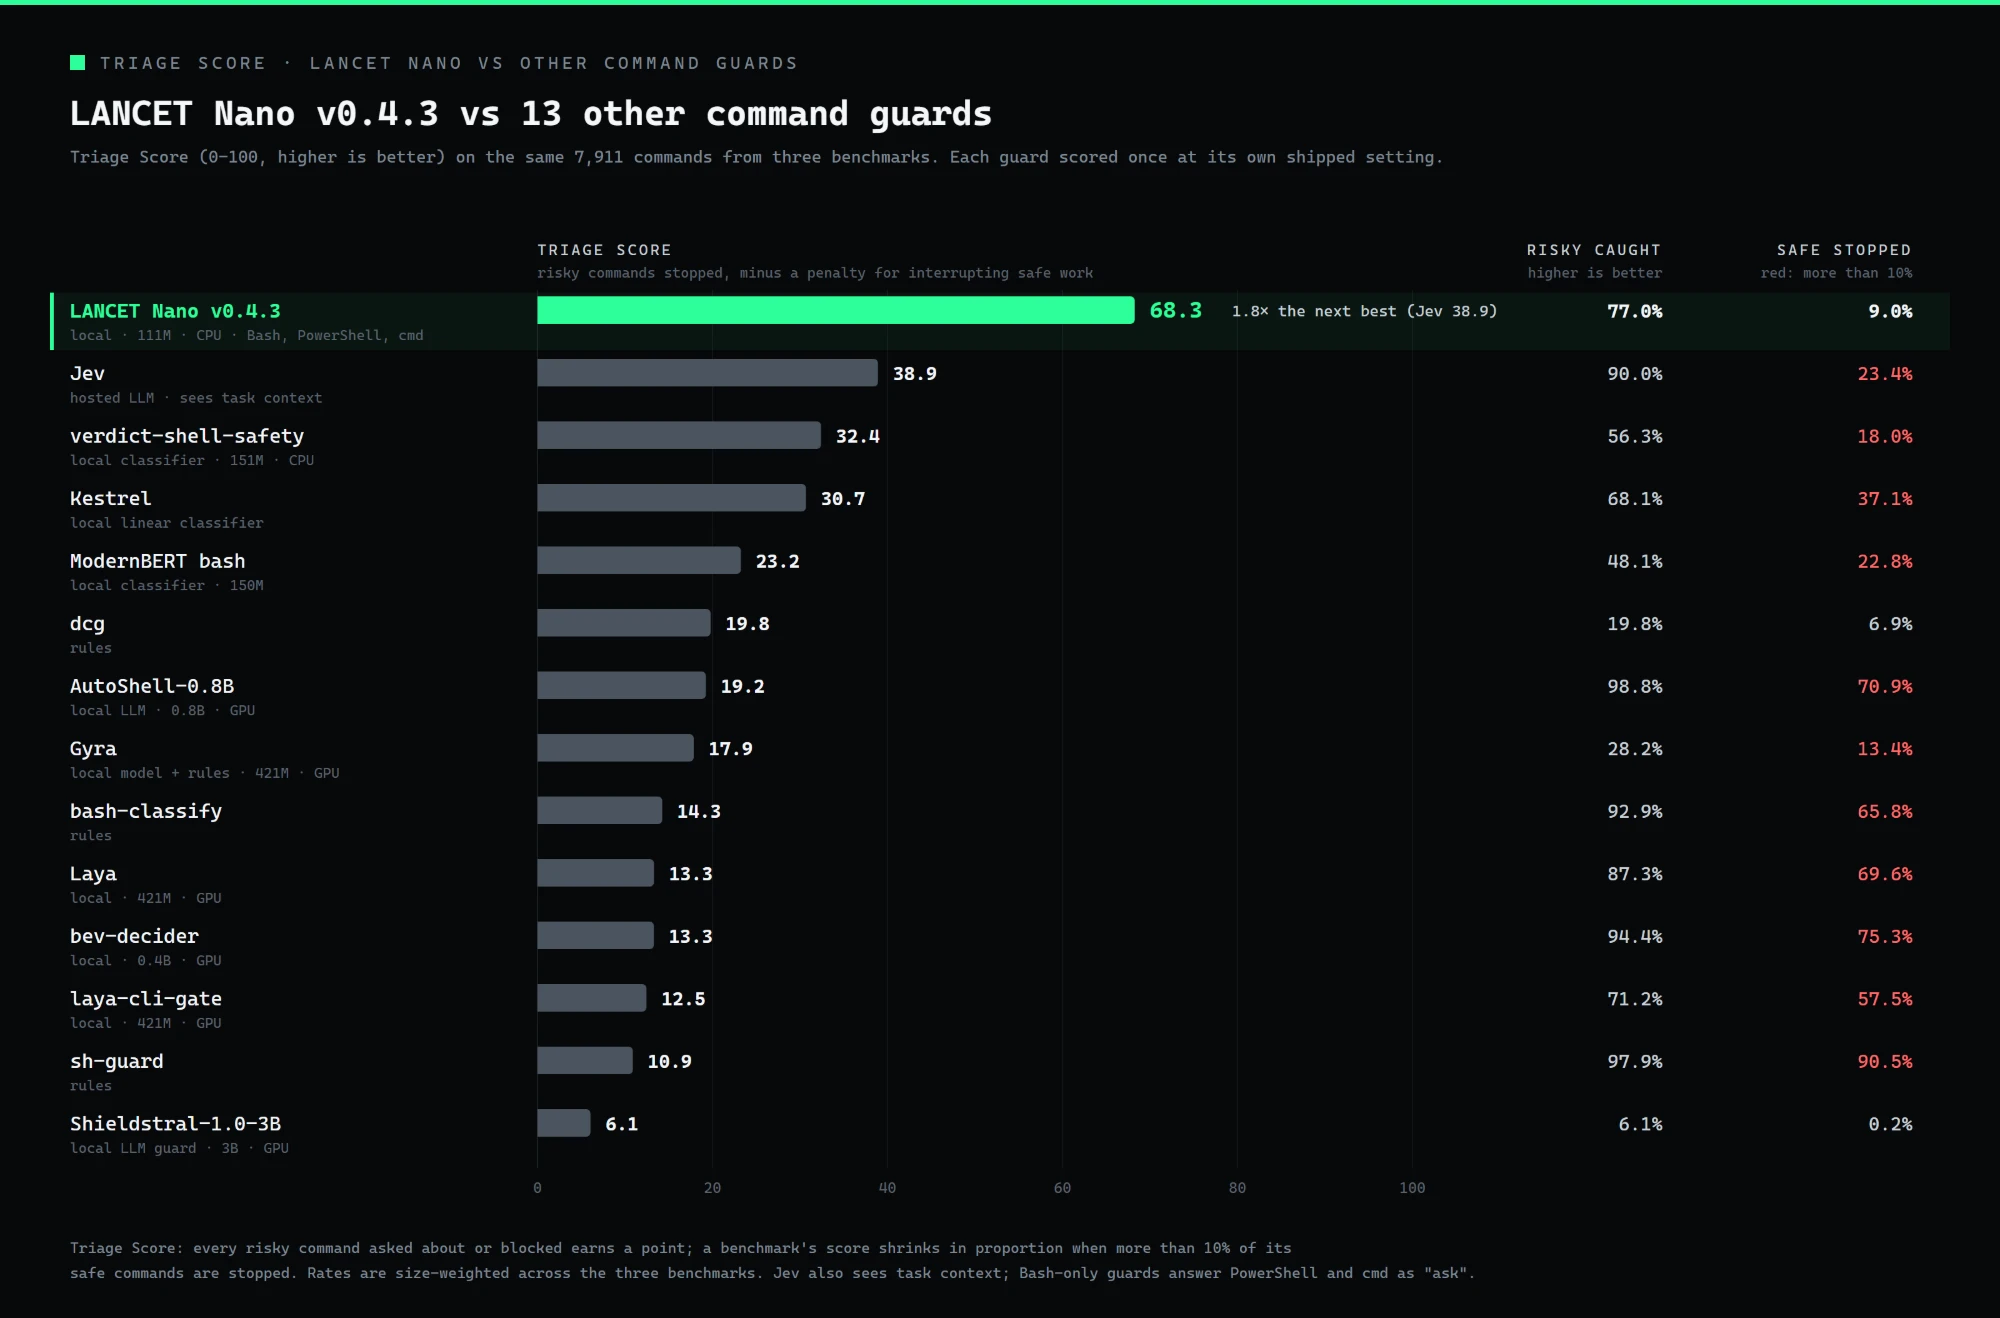Screen dimensions: 2000x1318
Task: Click the 'AutoShell-0.8B' guard name
Action: click(152, 686)
